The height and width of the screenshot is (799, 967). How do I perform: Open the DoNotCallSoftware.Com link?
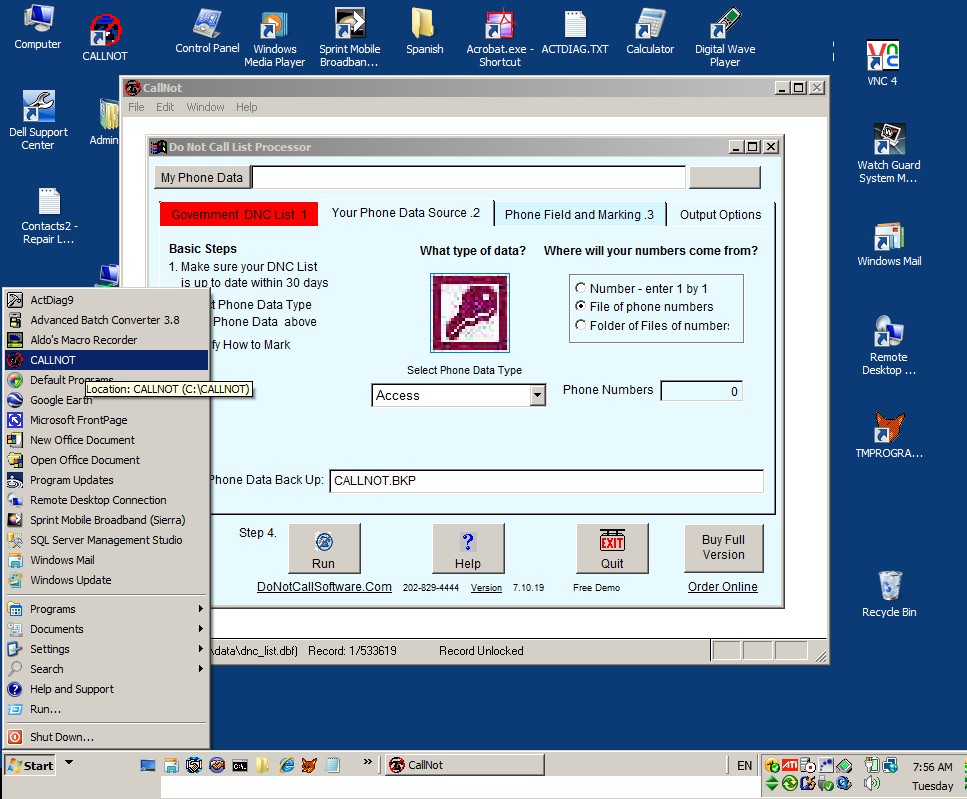(324, 587)
